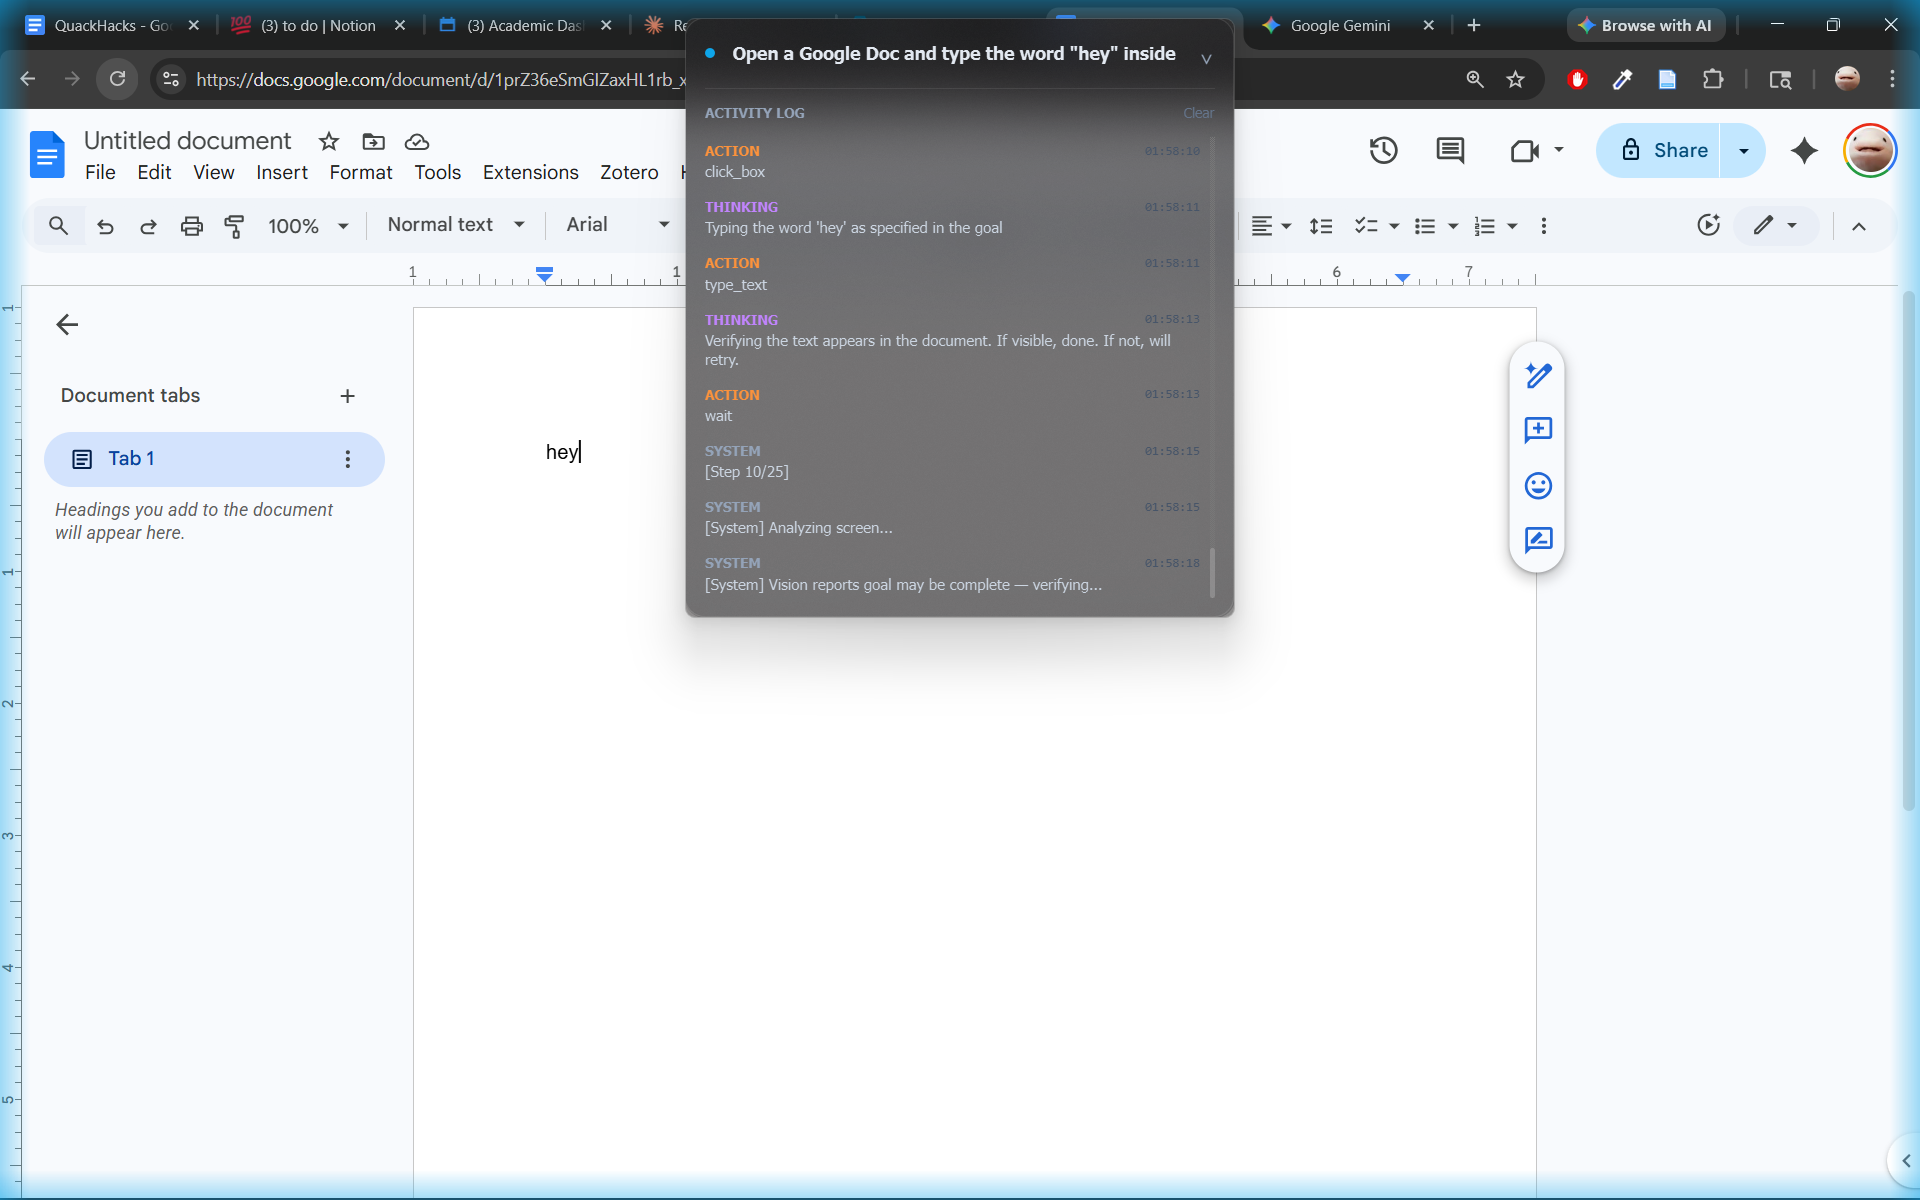The width and height of the screenshot is (1920, 1200).
Task: Insert emoji reaction from side toolbar
Action: click(1537, 486)
